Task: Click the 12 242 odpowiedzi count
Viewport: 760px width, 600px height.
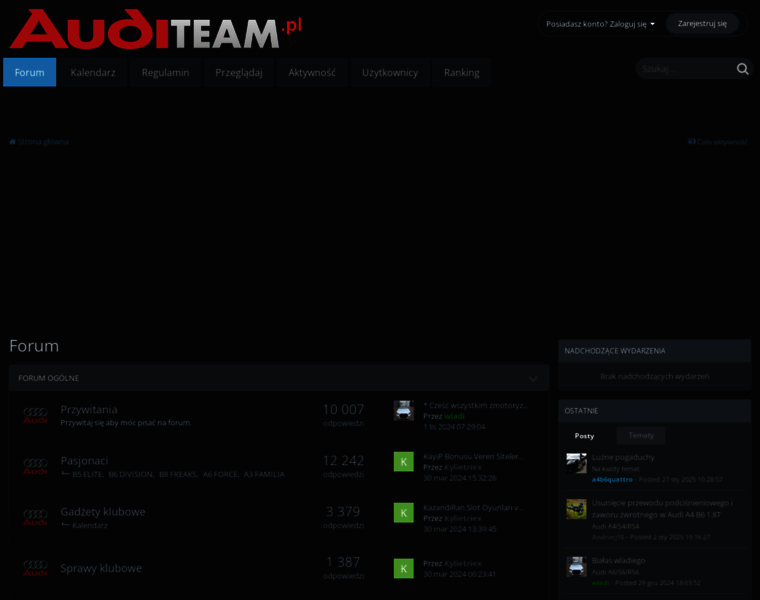Action: coord(343,465)
